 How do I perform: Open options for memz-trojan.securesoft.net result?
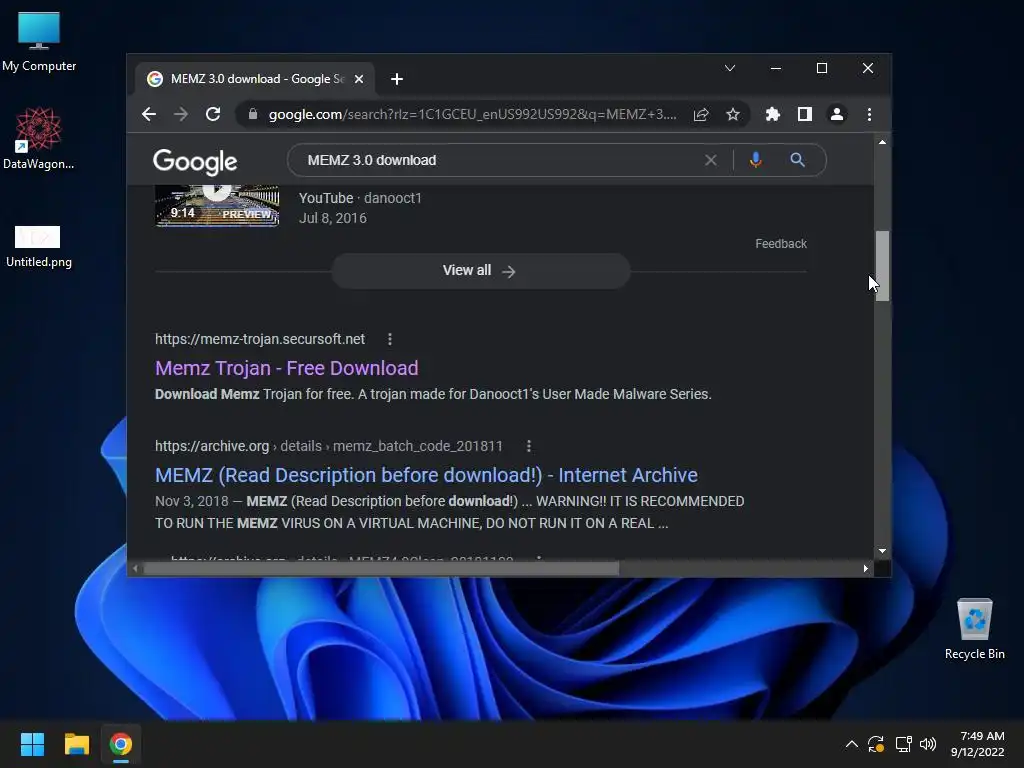[x=390, y=339]
